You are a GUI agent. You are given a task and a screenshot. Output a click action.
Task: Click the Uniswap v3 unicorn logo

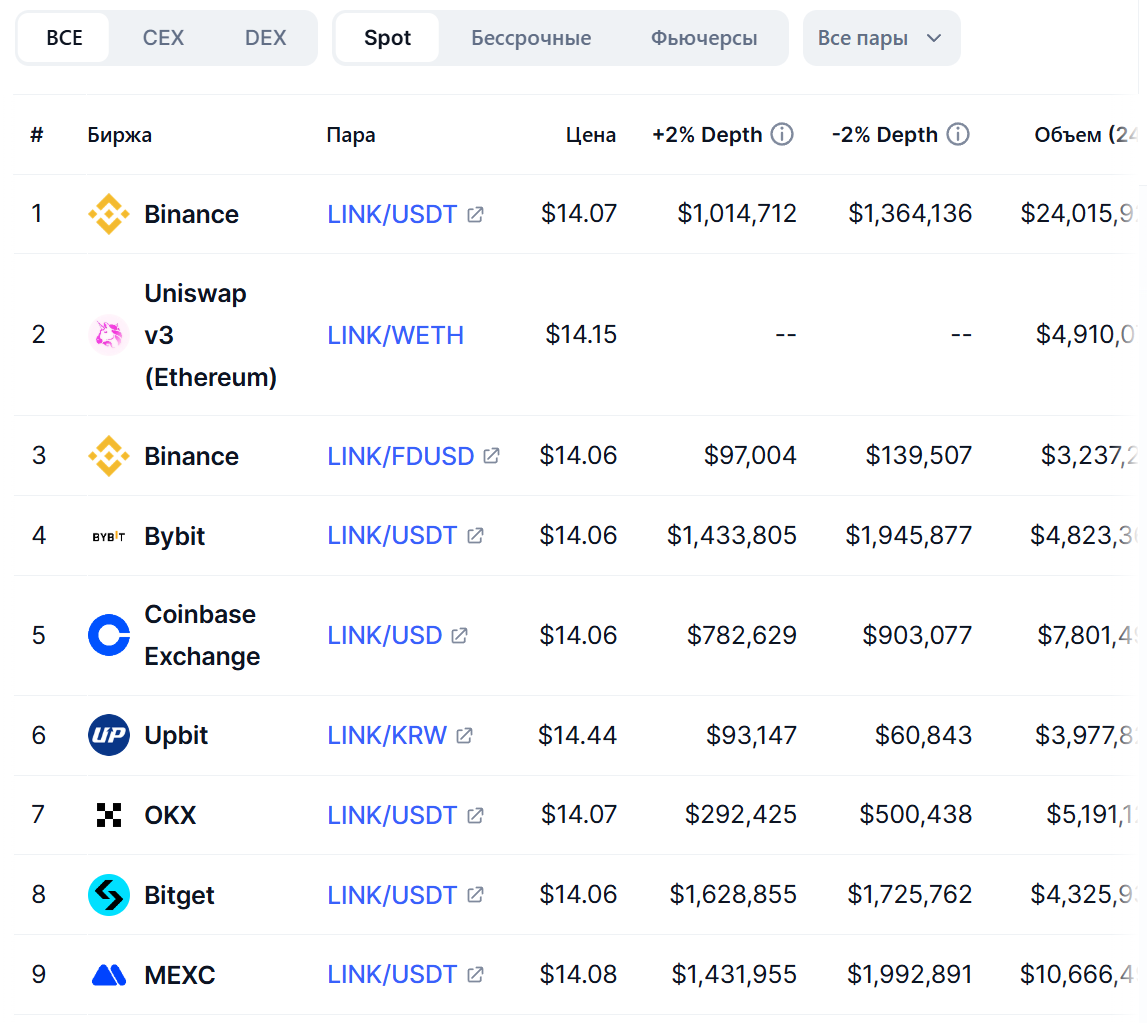click(108, 335)
